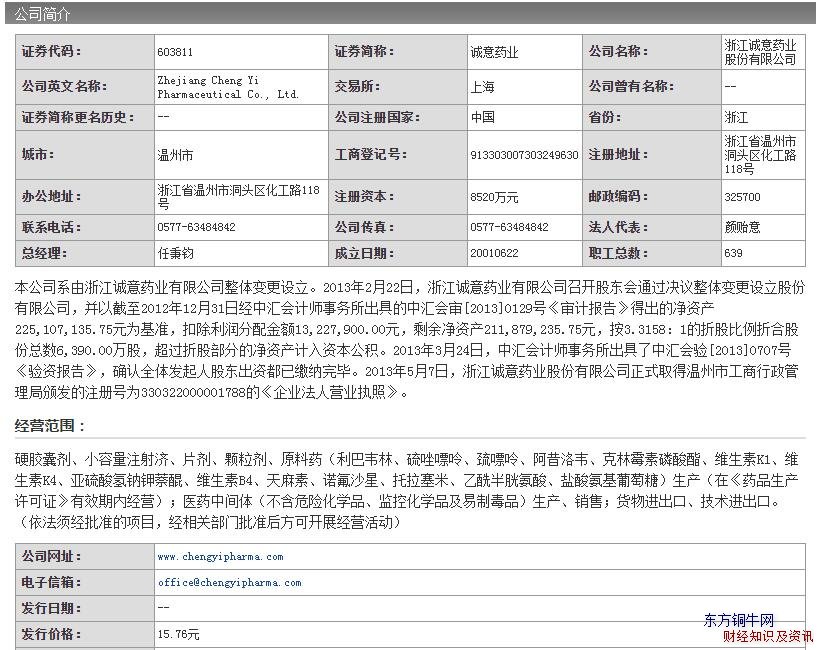
Task: Click the 邮政编码 label
Action: click(x=618, y=197)
